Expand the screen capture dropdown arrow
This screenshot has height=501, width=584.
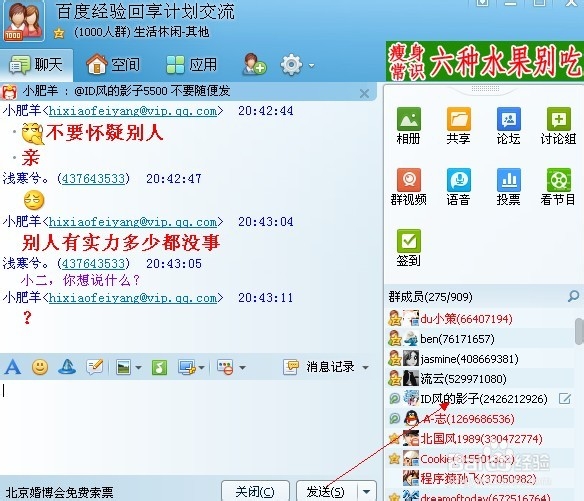[201, 368]
